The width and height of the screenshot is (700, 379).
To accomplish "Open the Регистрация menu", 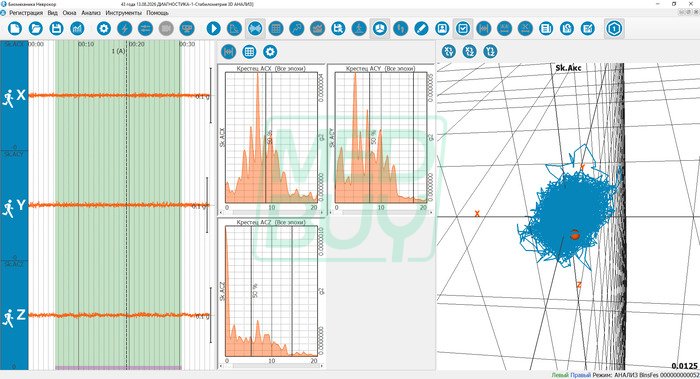I will click(x=26, y=13).
